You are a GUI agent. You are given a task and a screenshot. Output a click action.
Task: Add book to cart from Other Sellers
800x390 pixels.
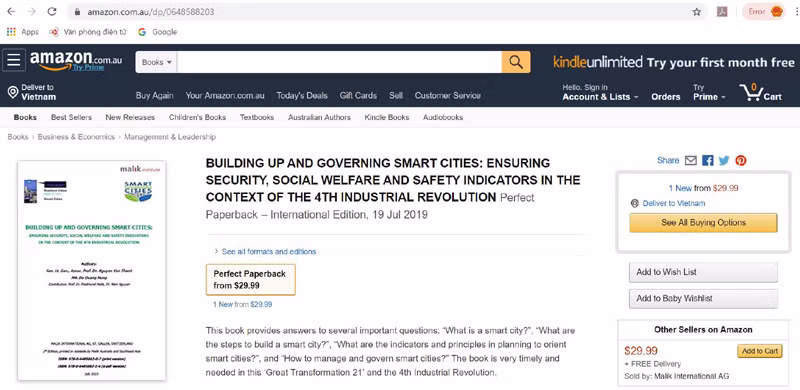coord(760,351)
